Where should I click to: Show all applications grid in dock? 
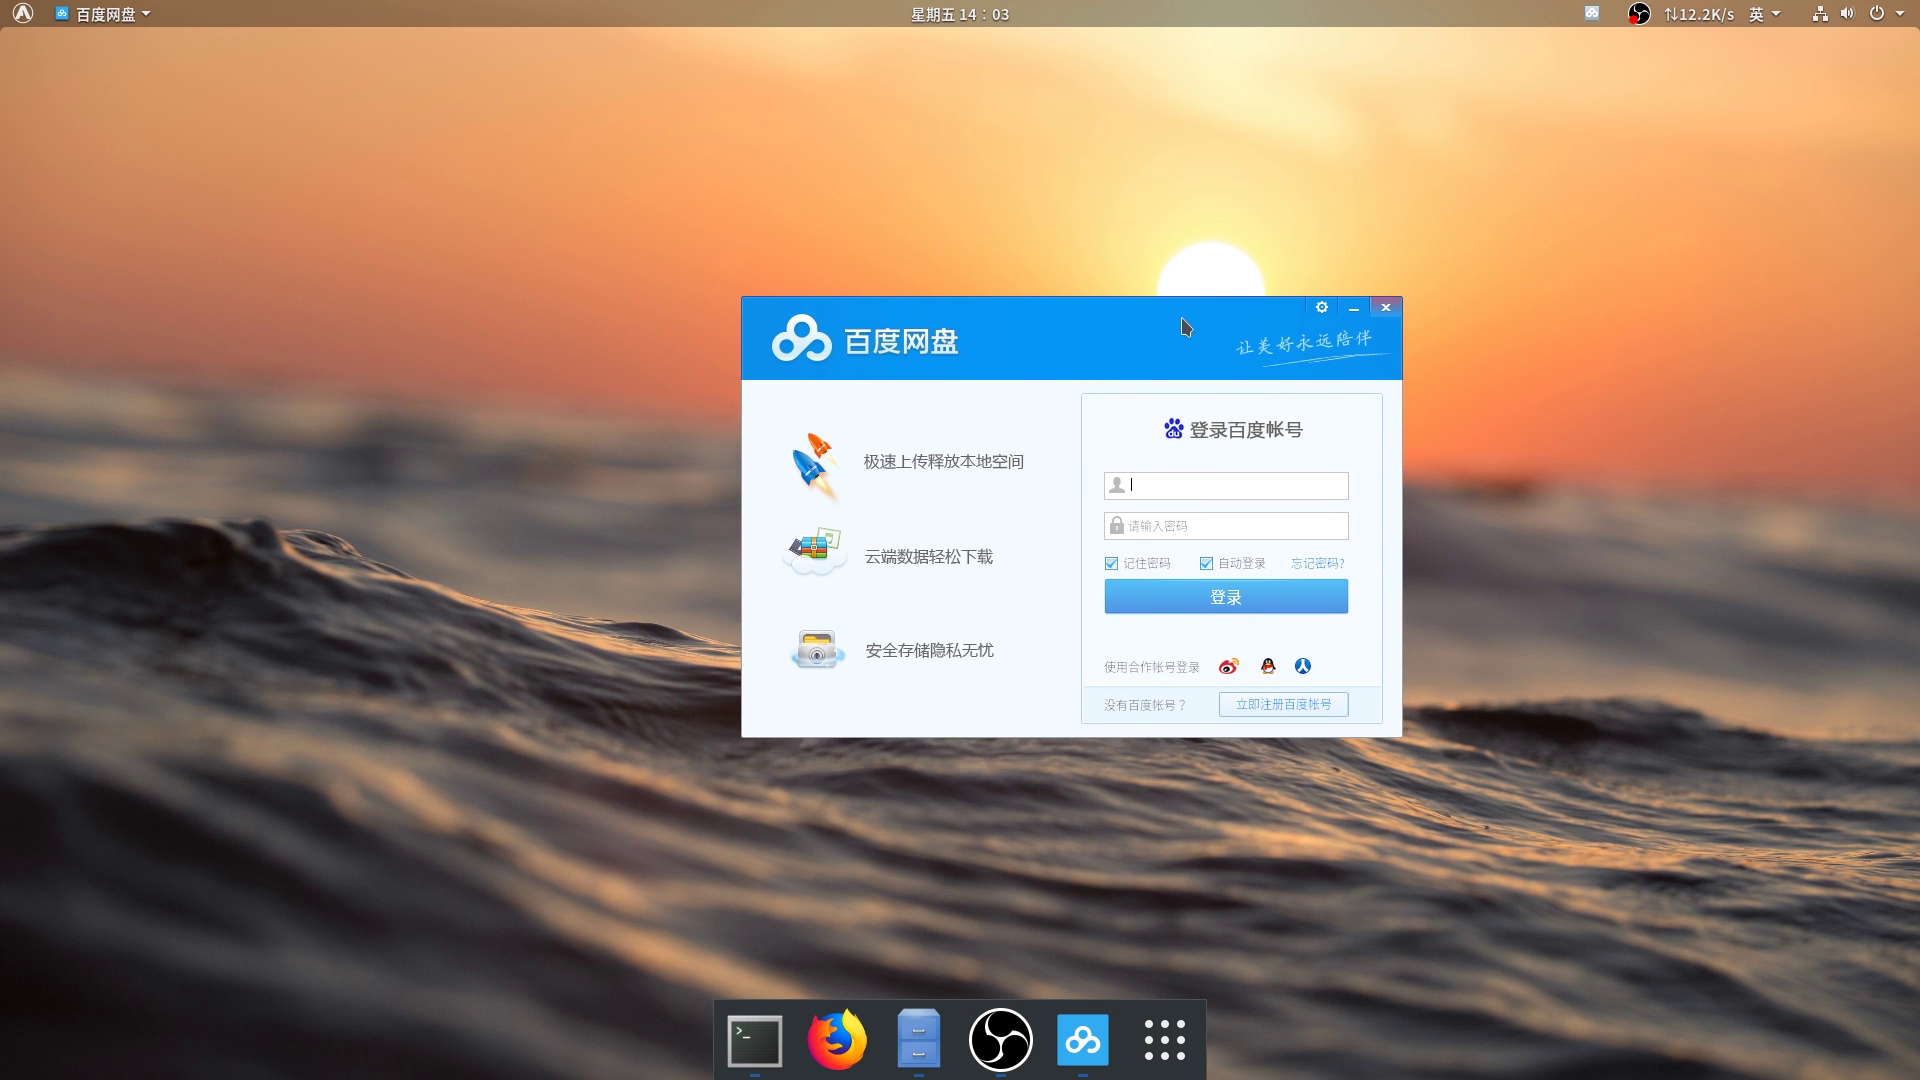(1164, 1040)
